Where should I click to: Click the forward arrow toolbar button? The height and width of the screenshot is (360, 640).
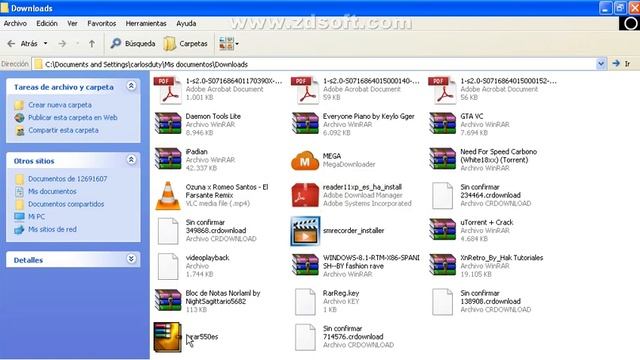tap(62, 43)
